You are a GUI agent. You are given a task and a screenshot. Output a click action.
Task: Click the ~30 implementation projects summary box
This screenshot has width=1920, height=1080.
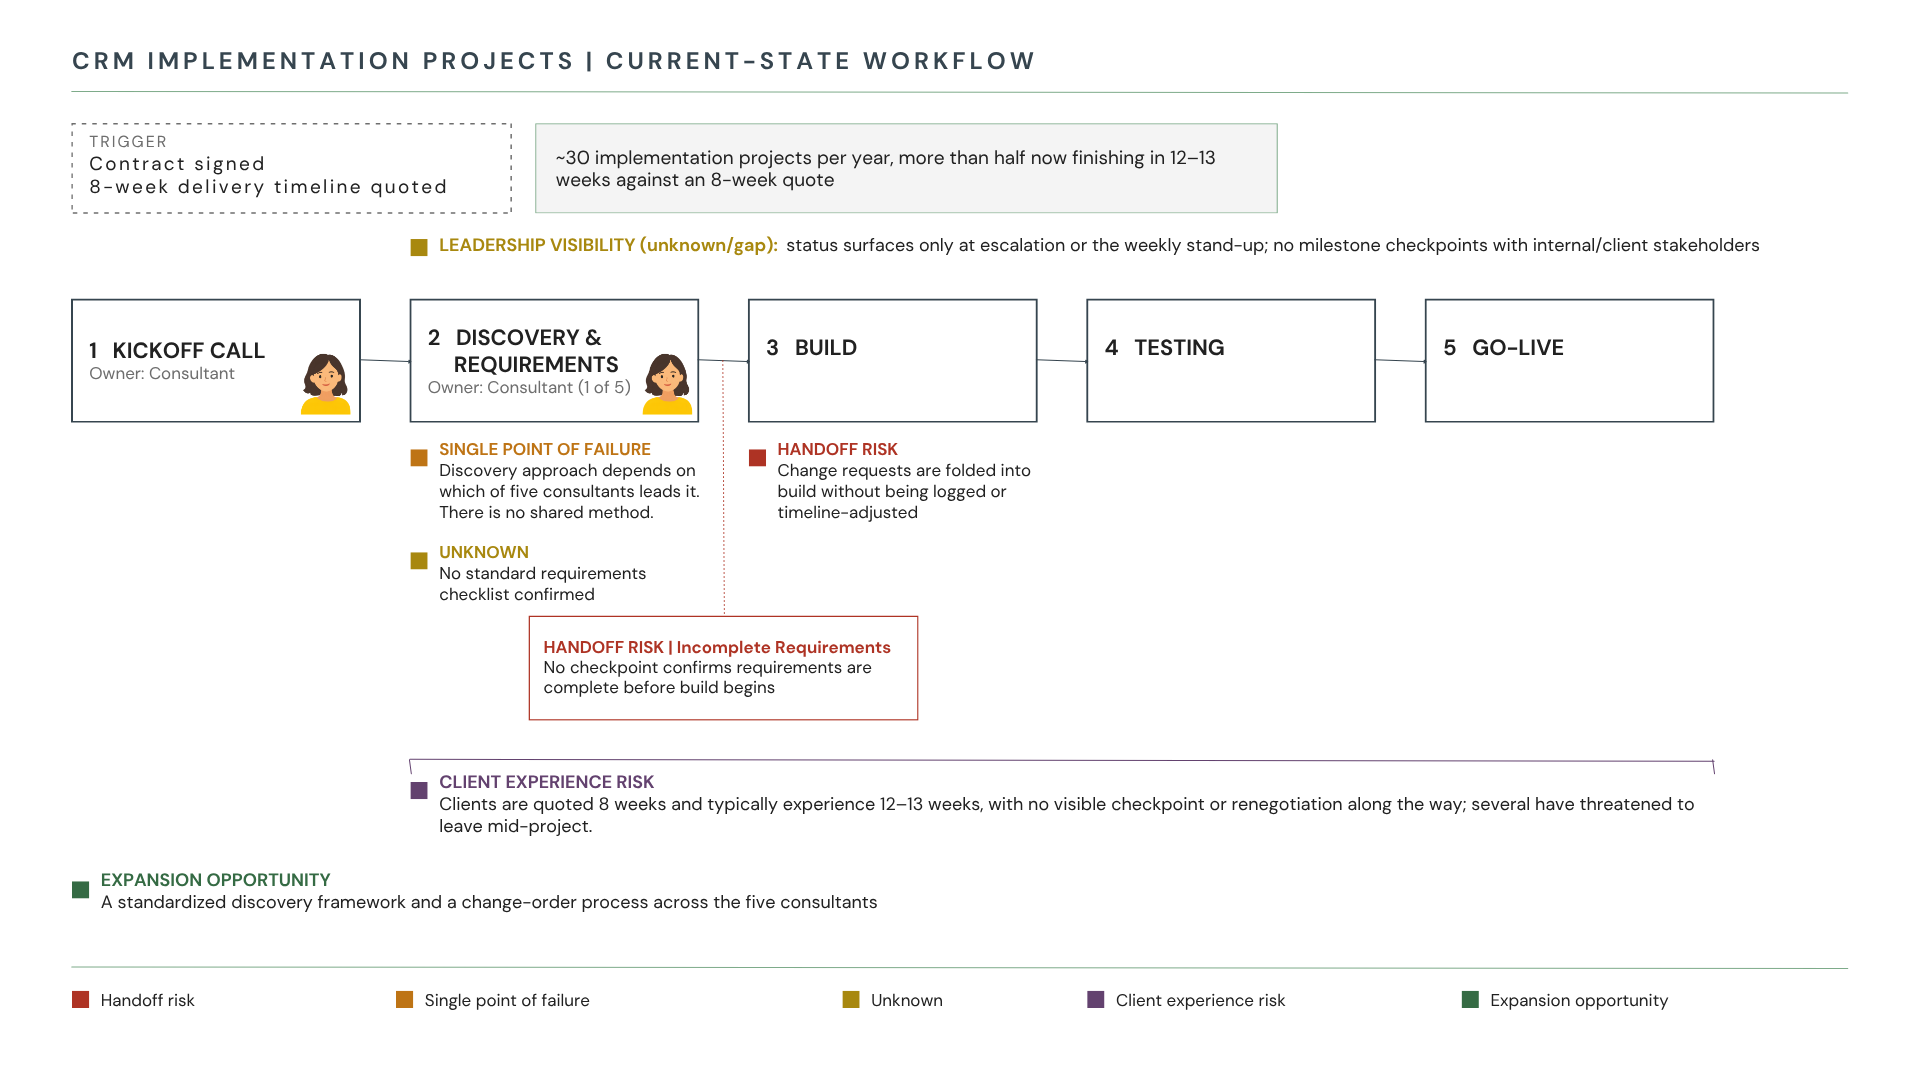(906, 168)
